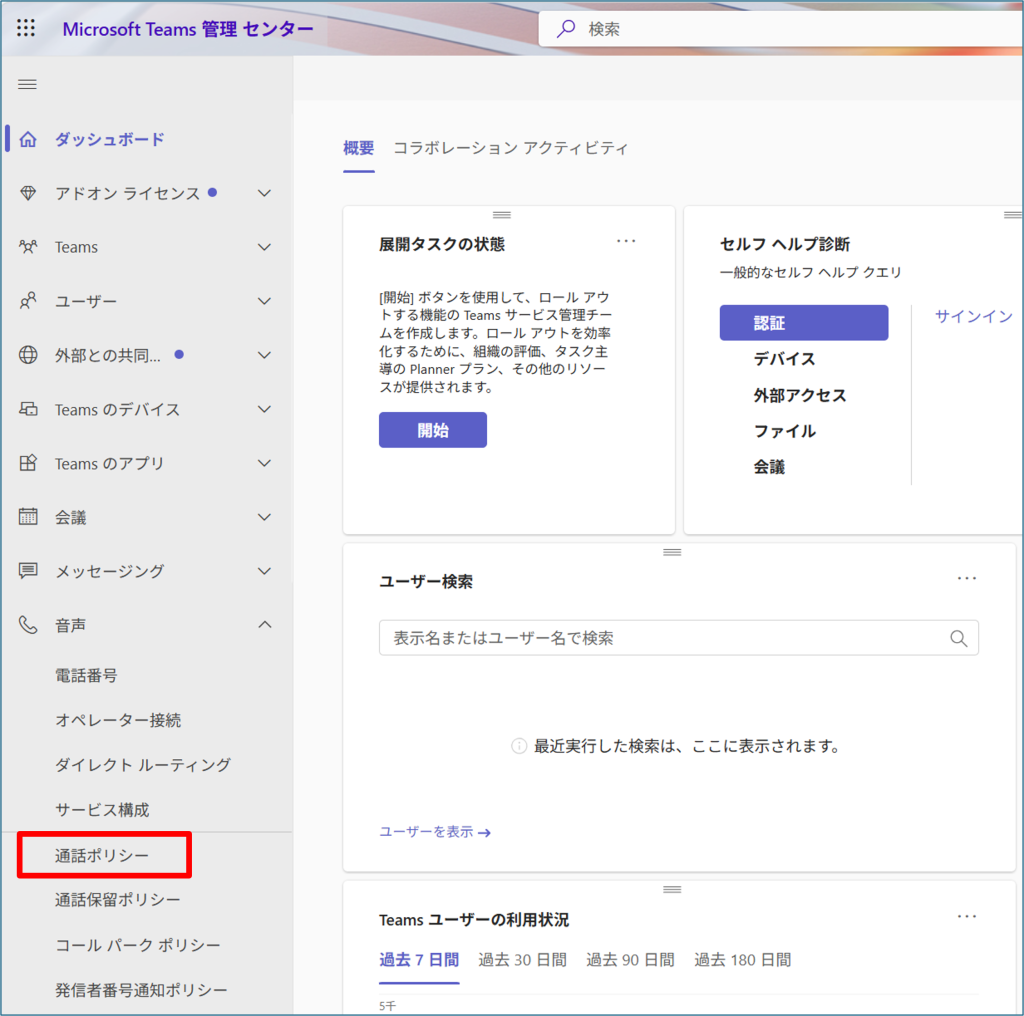The width and height of the screenshot is (1024, 1016).
Task: Collapse the 音声 section chevron
Action: 264,625
